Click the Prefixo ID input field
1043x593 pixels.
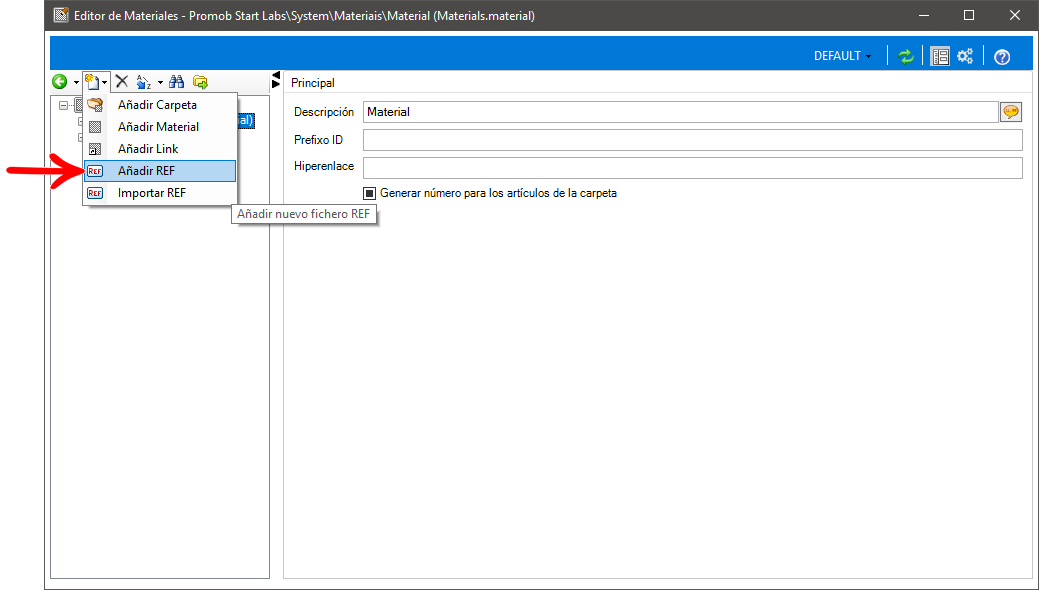[692, 140]
